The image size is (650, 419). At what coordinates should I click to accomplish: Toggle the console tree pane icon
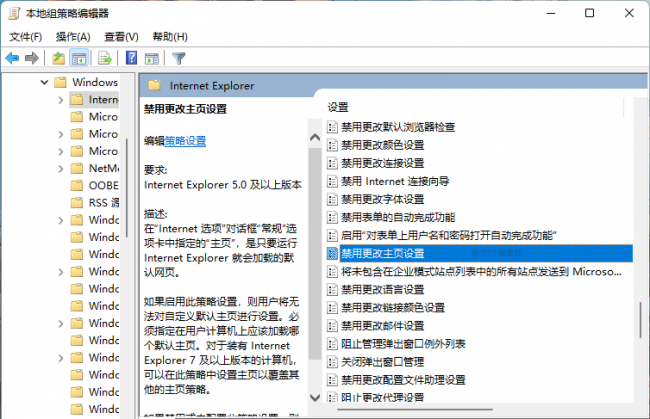[79, 58]
